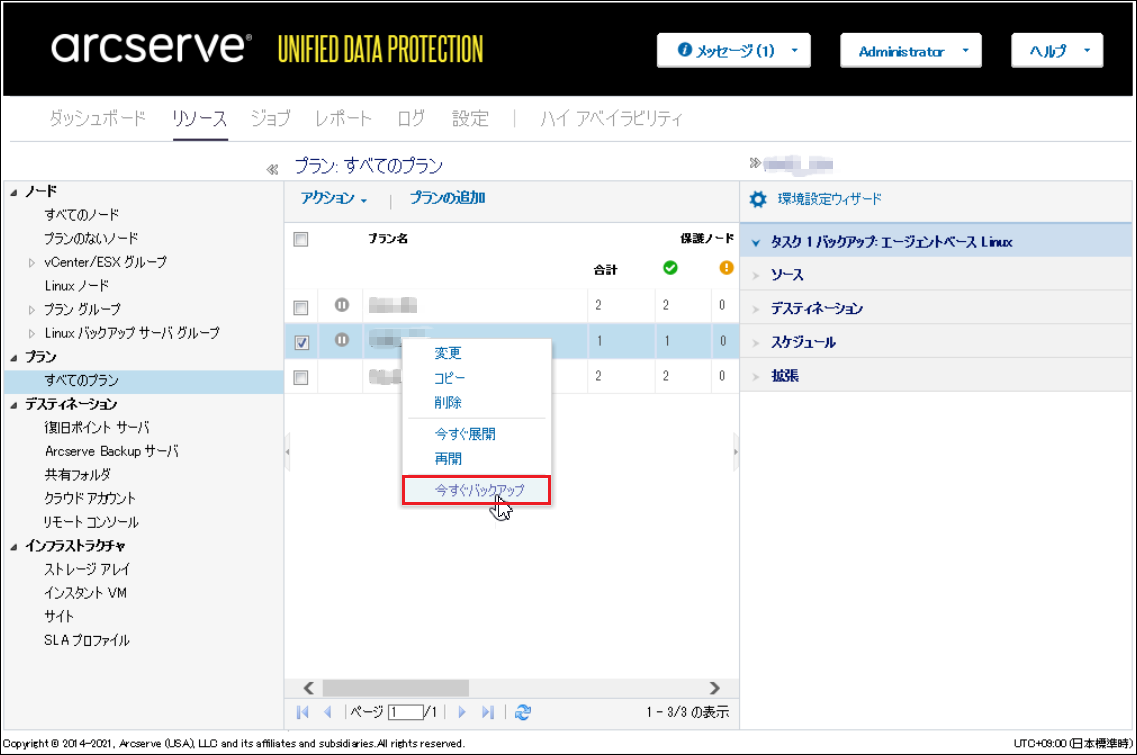The height and width of the screenshot is (755, 1137).
Task: Expand the デスティネーション section in right pane
Action: [756, 309]
